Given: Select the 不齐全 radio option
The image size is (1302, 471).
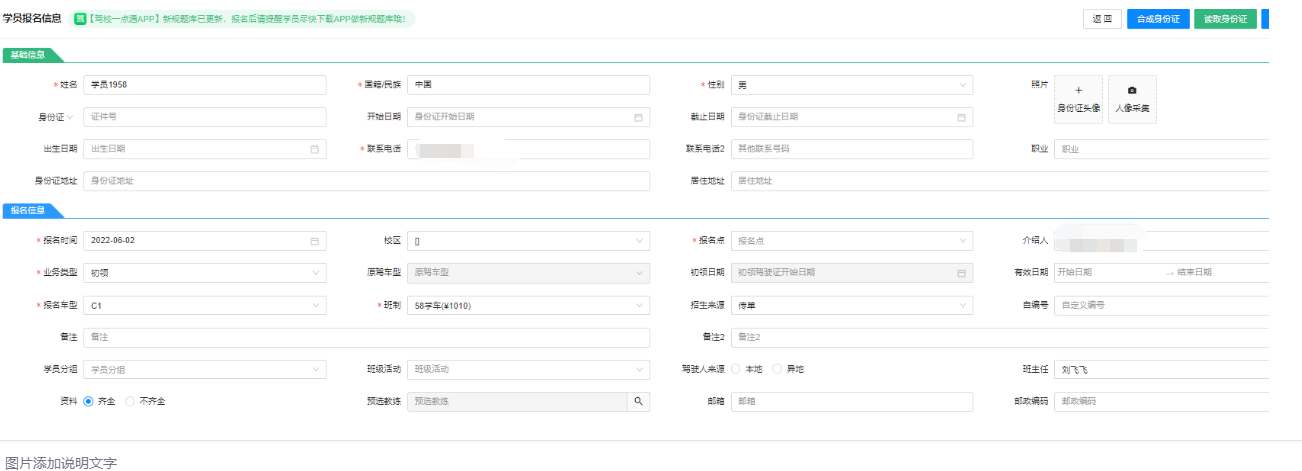Looking at the screenshot, I should [130, 401].
